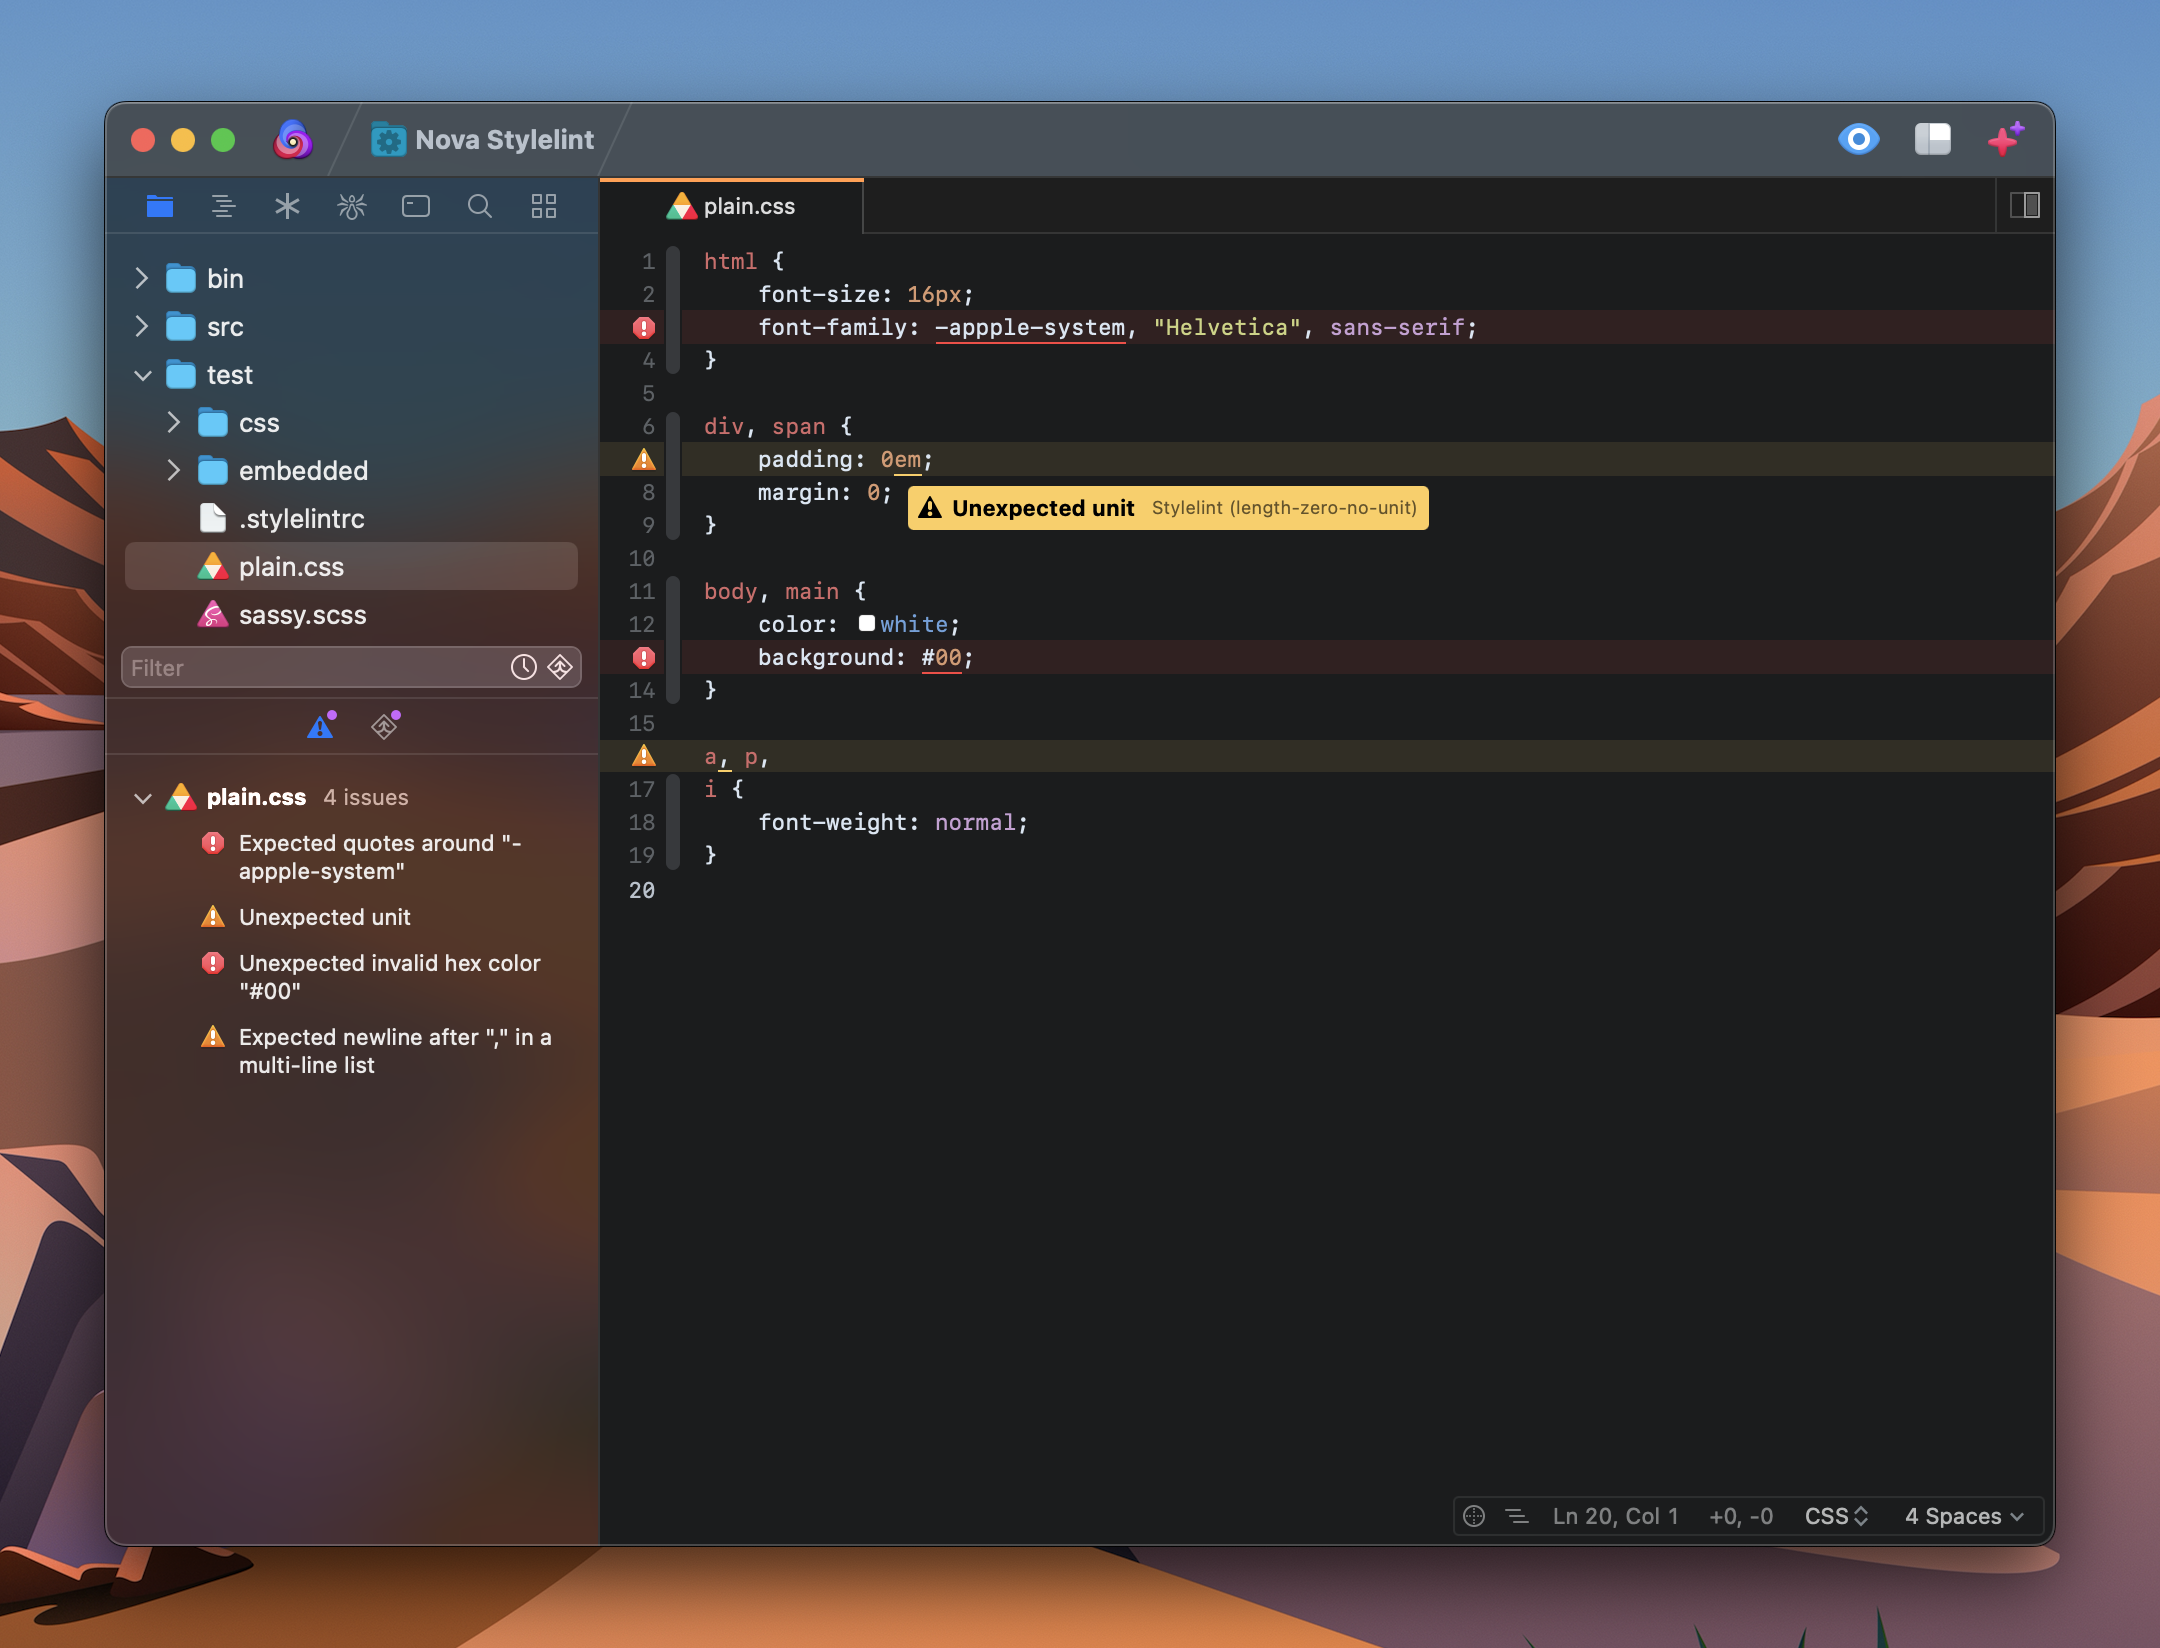Viewport: 2160px width, 1648px height.
Task: Switch to the Issues pane tab icon
Action: click(321, 726)
